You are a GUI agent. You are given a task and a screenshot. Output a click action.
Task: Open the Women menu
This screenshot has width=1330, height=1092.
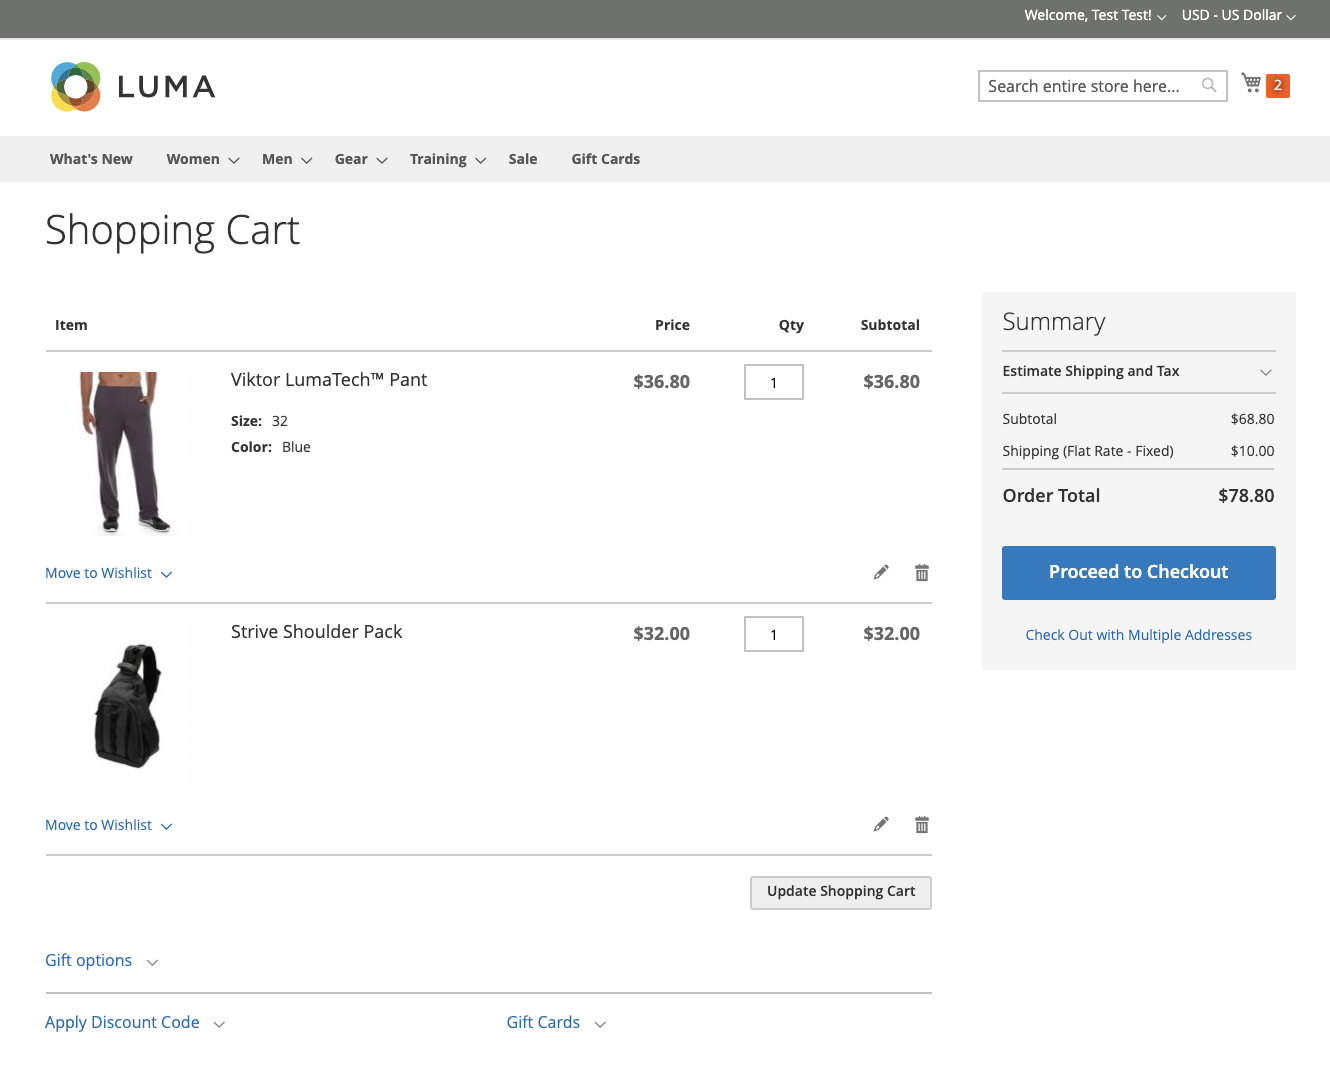(x=203, y=159)
